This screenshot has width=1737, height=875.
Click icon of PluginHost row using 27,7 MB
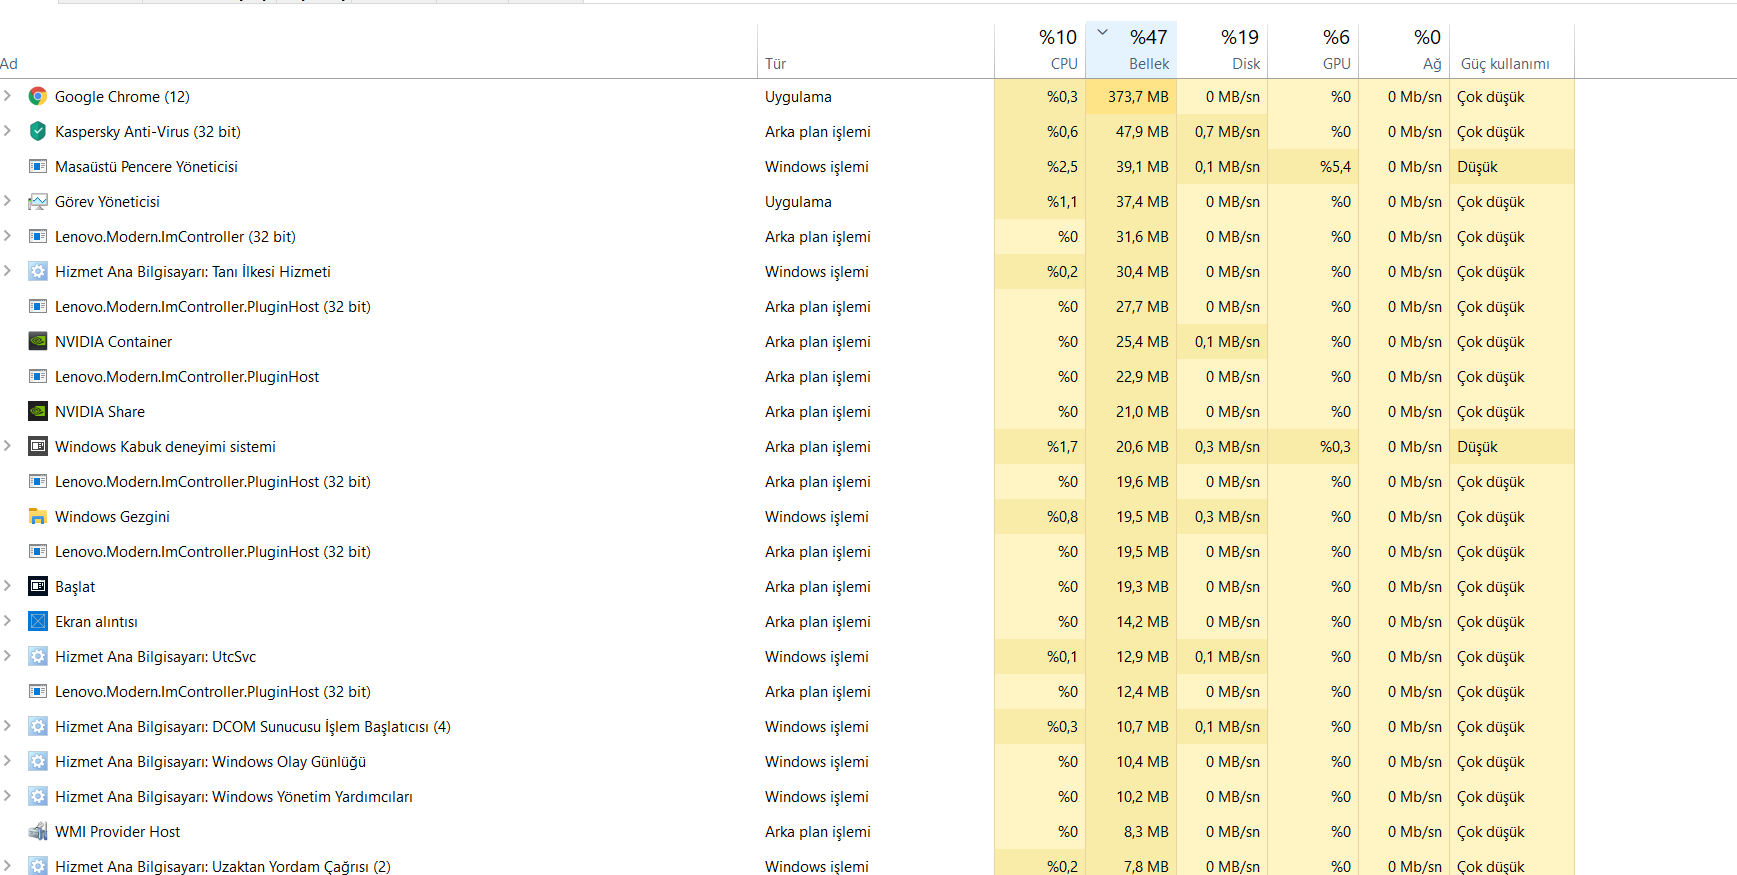pos(38,307)
